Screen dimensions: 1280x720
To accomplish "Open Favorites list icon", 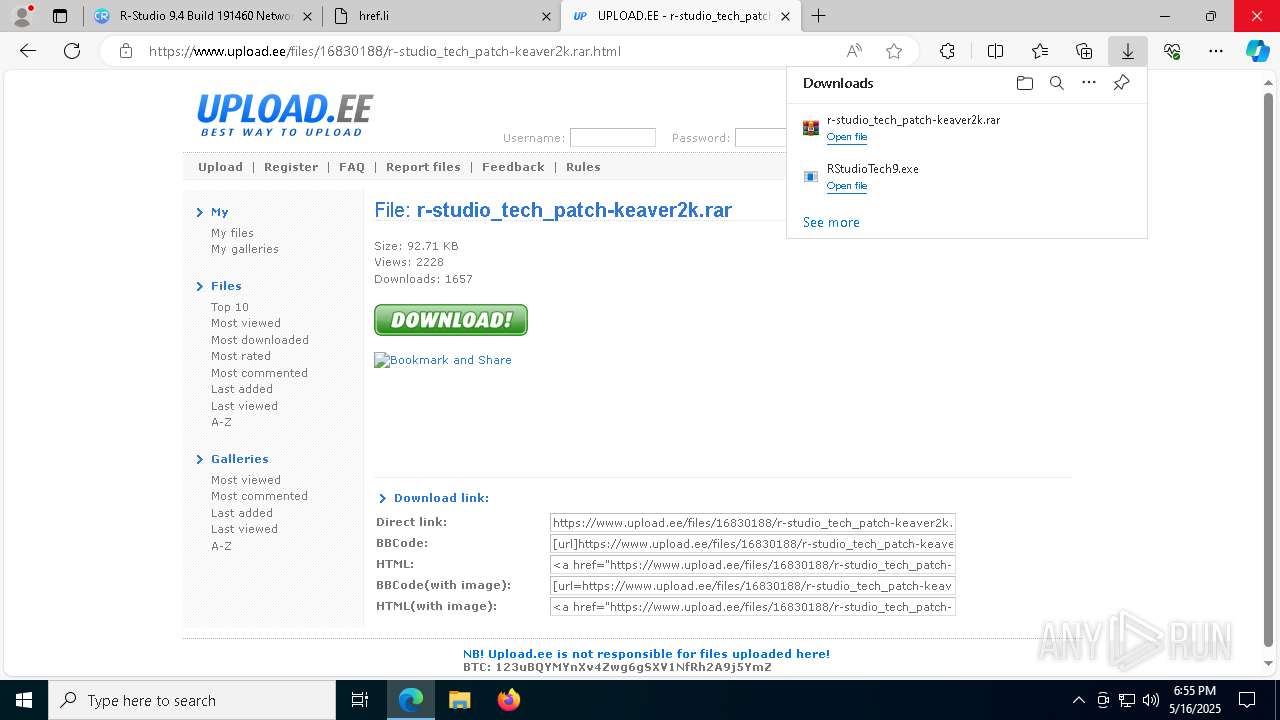I will (1040, 51).
